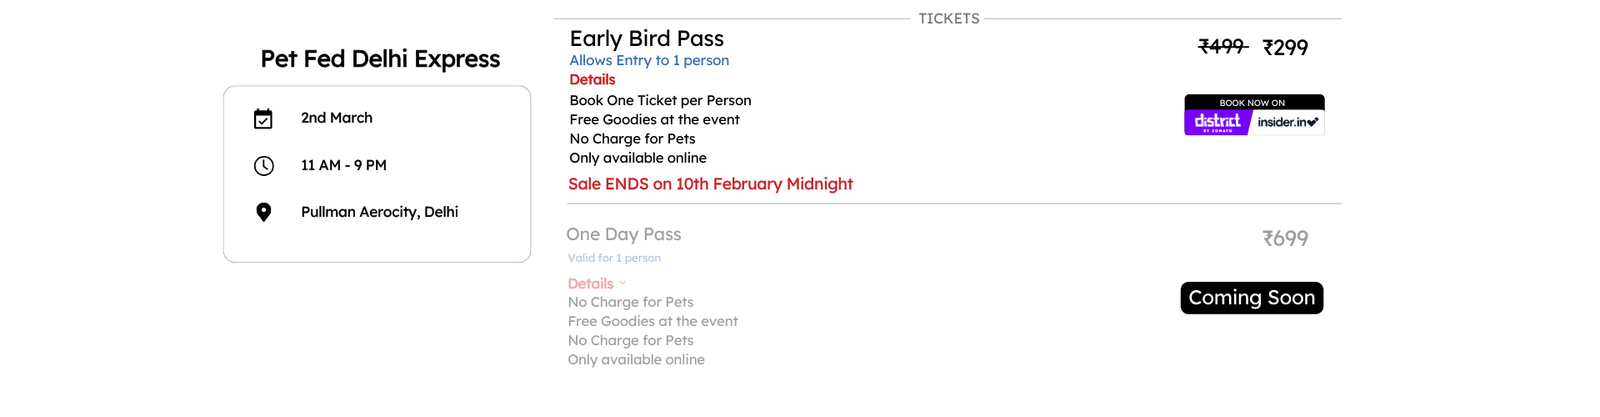Select the Early Bird Pass title
1600x417 pixels.
click(646, 39)
